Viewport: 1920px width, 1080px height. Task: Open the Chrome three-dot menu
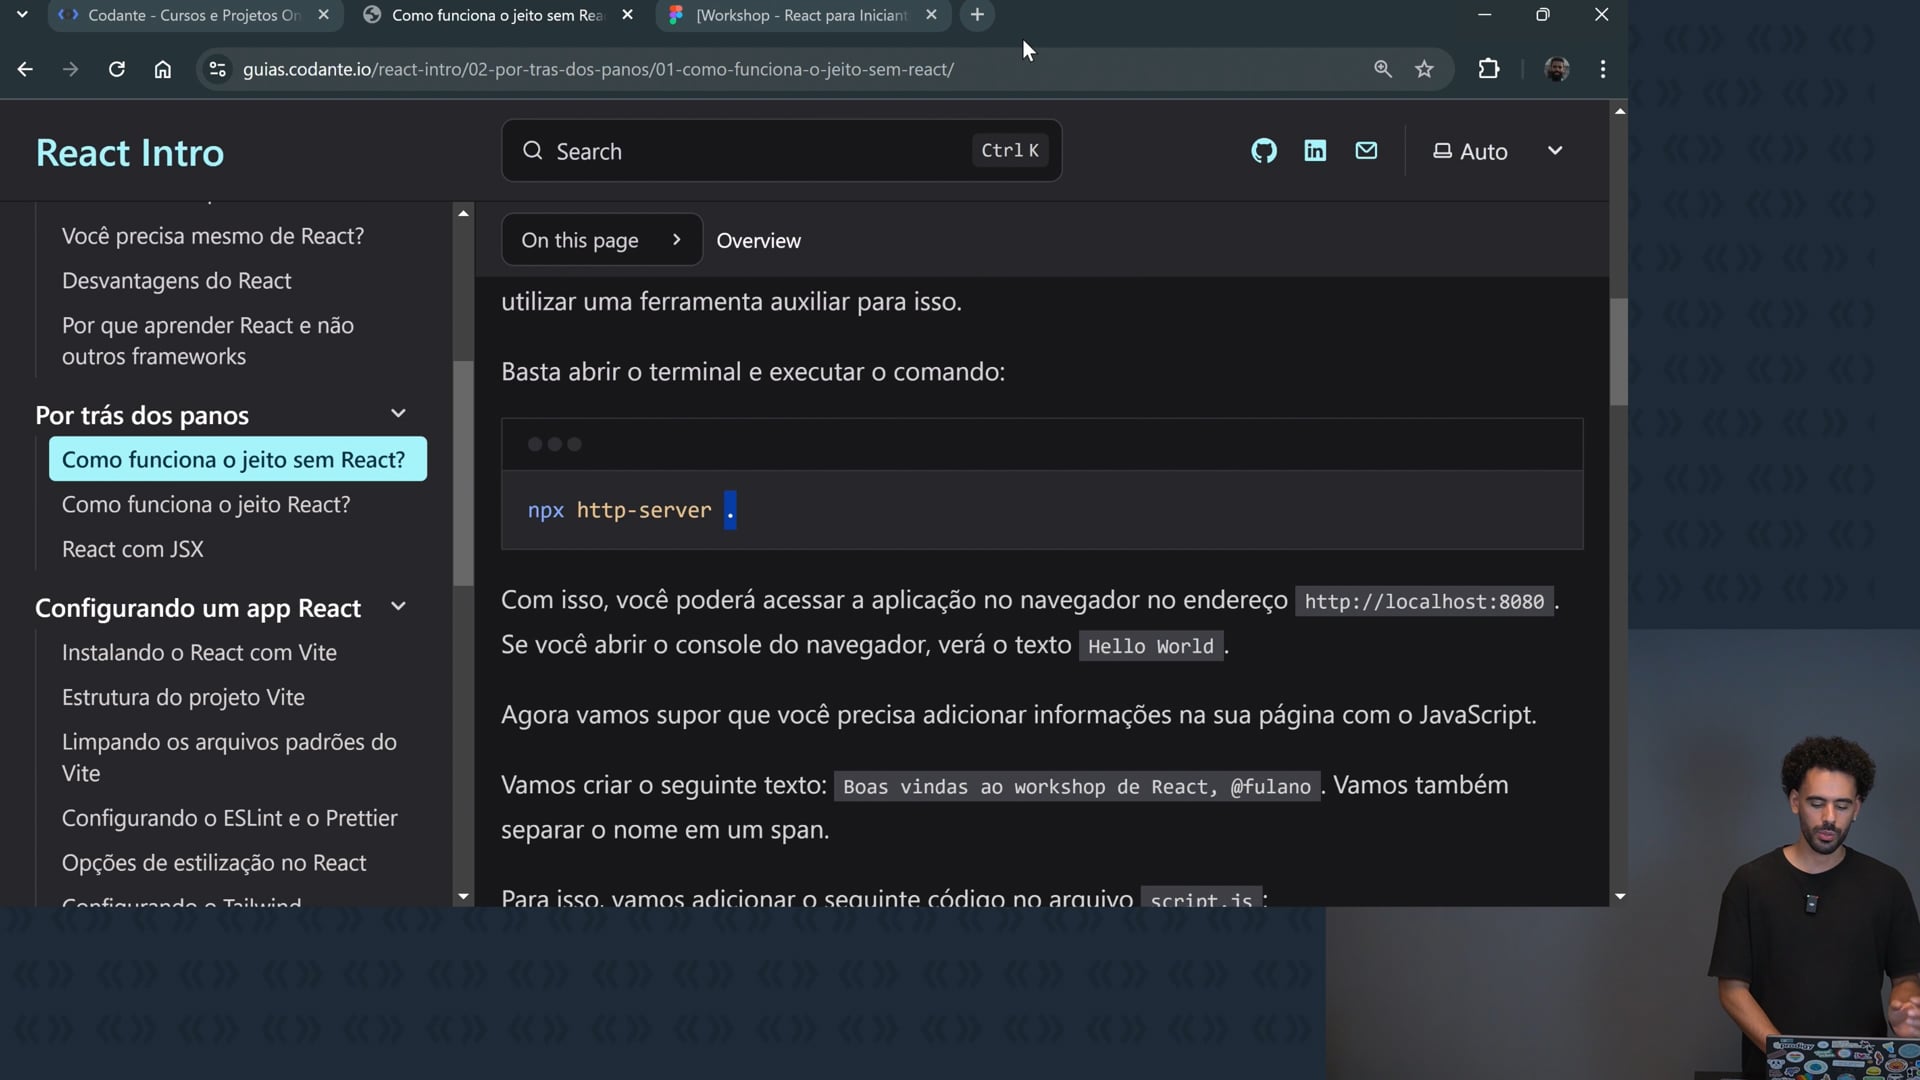[x=1603, y=69]
